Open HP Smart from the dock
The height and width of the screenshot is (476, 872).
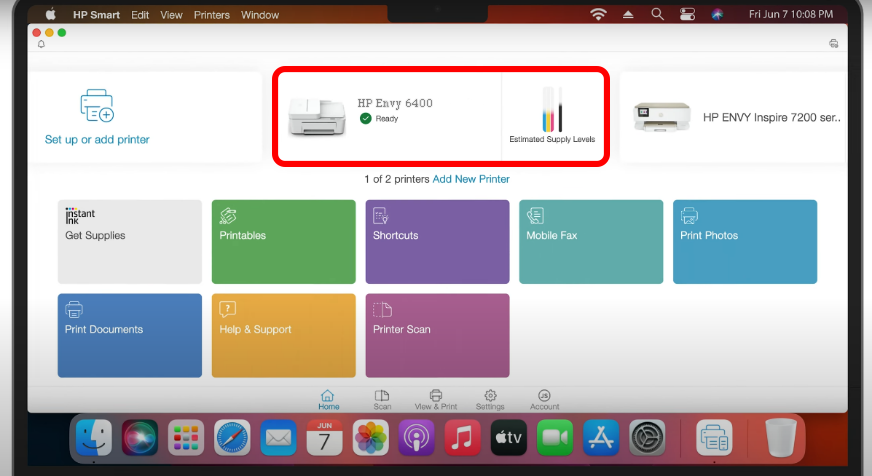click(x=715, y=437)
